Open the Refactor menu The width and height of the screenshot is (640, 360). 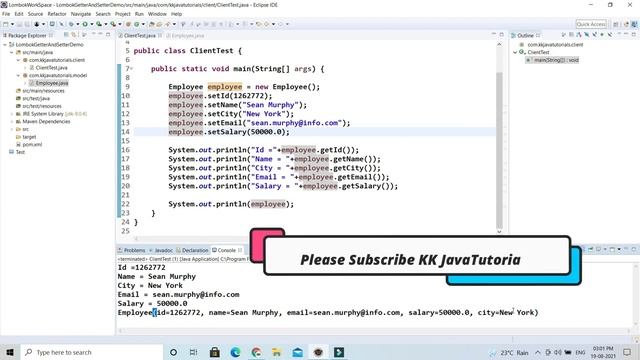pos(57,14)
